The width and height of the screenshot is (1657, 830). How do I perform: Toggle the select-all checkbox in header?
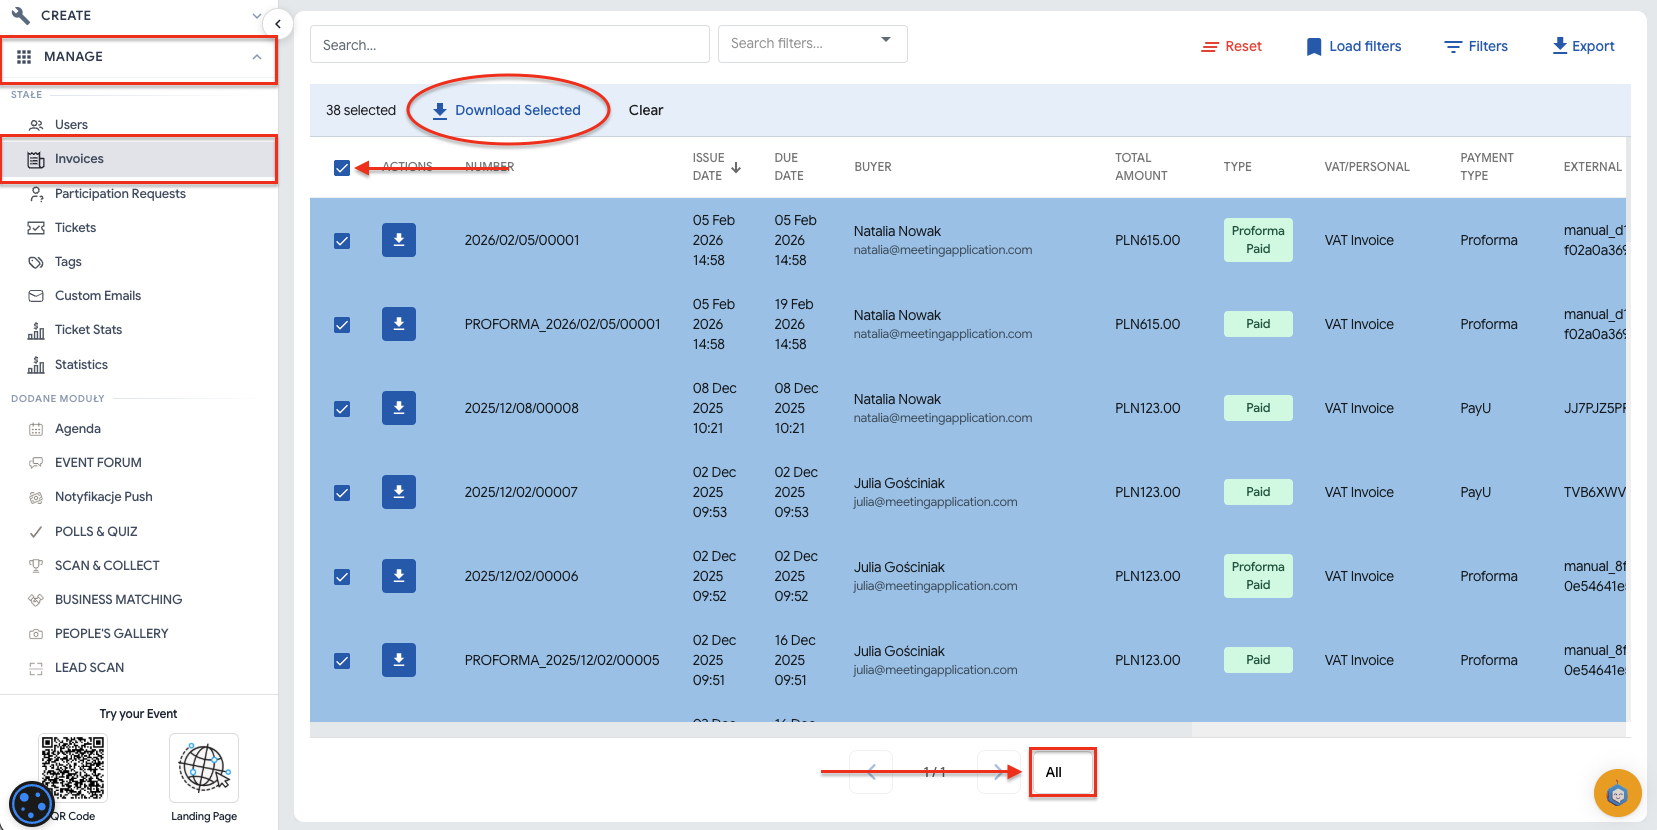pos(342,168)
